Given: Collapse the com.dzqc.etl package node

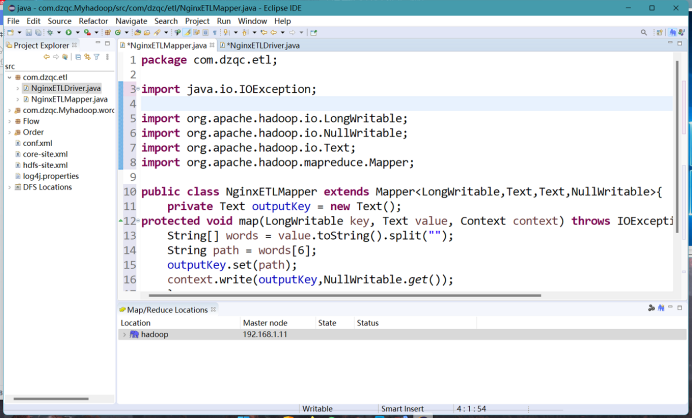Looking at the screenshot, I should [9, 77].
